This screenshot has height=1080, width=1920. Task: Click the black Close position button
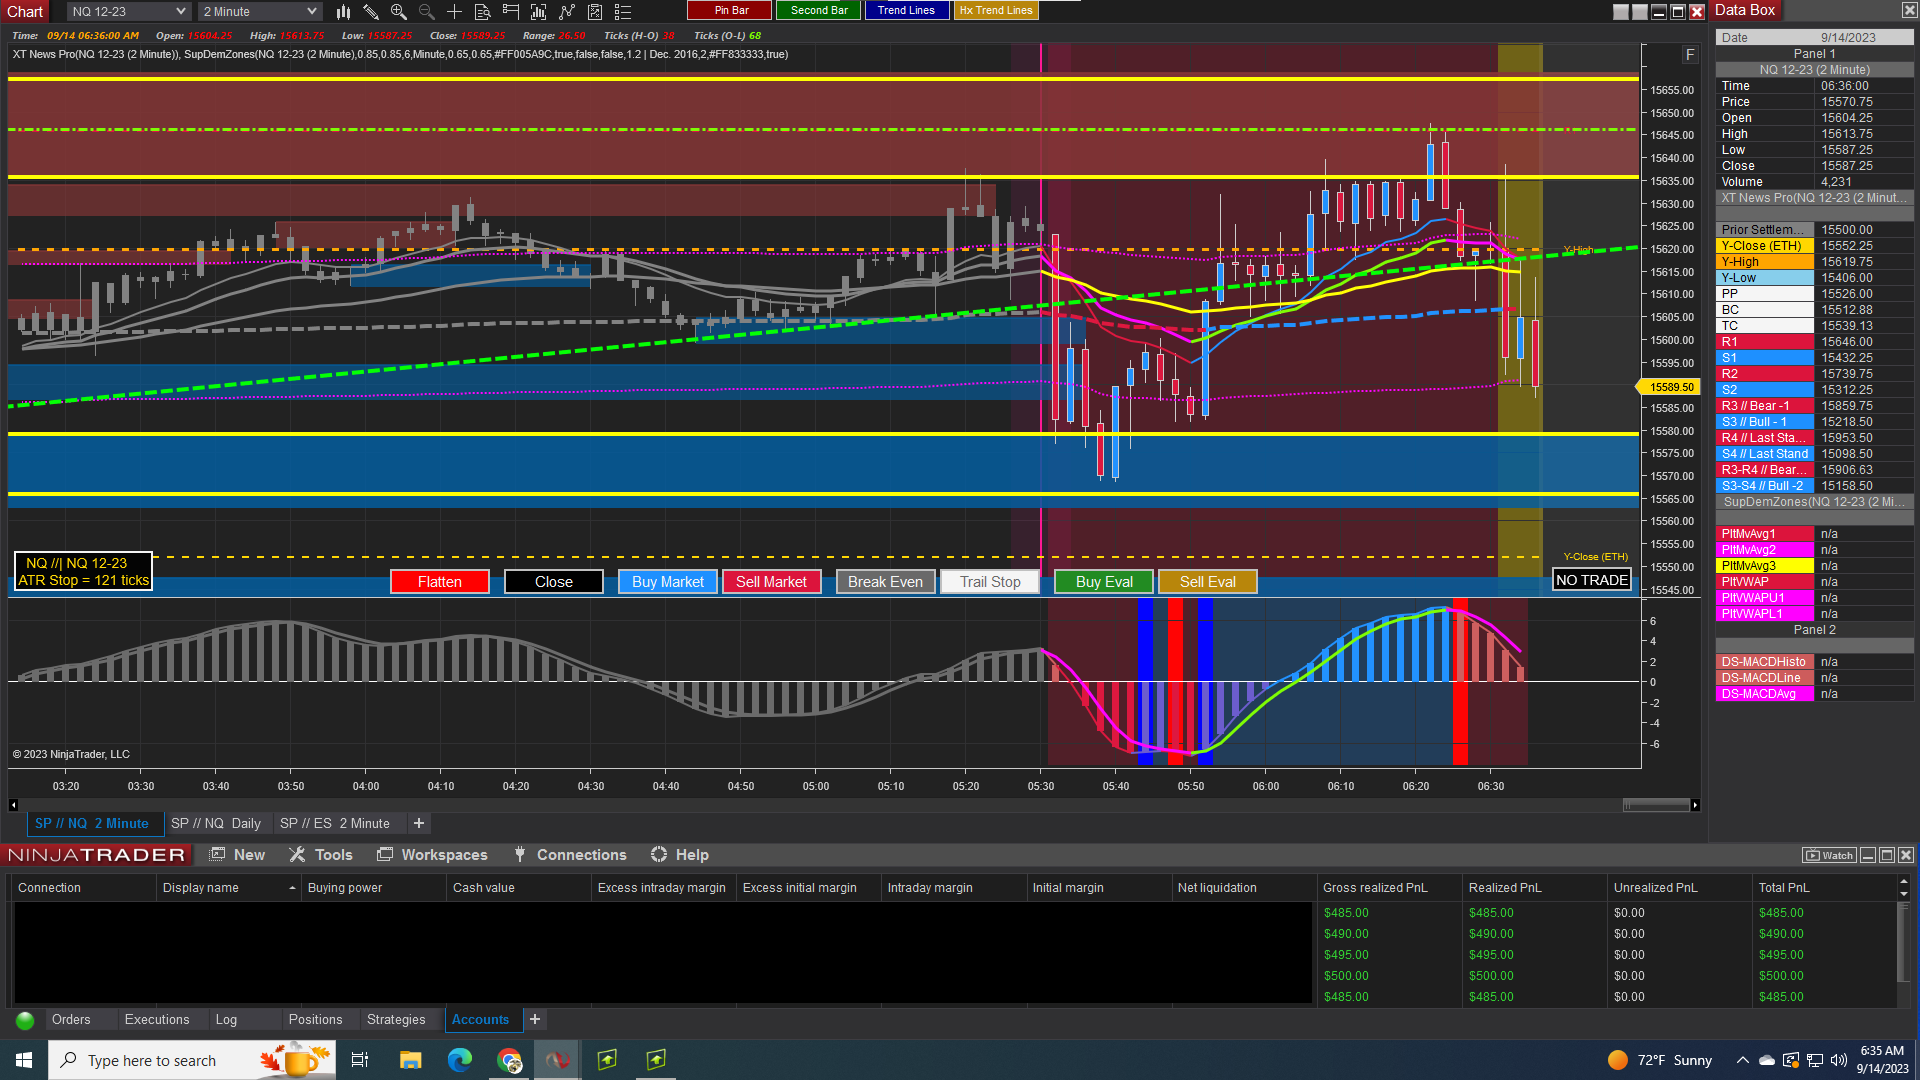tap(554, 582)
